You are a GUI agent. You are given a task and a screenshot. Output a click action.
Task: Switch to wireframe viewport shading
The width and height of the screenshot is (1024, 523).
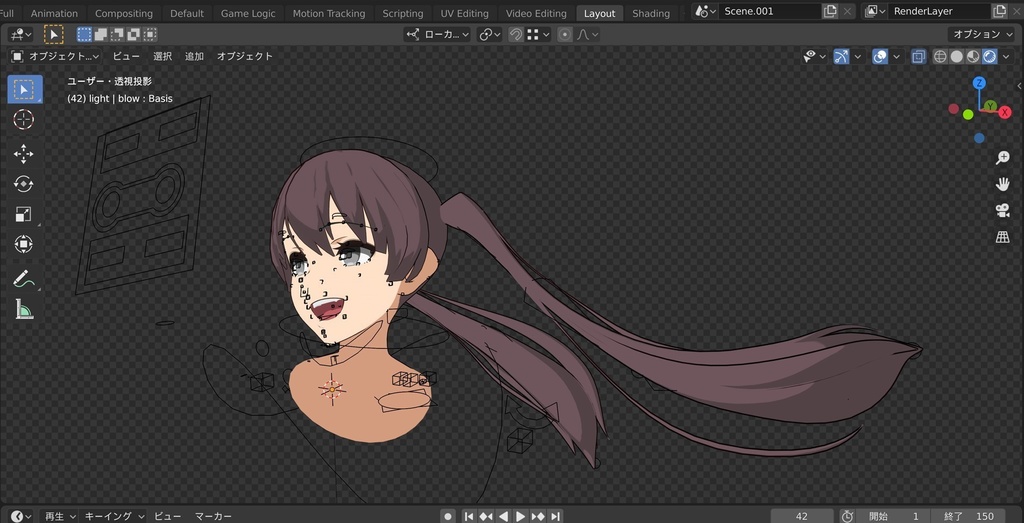coord(940,57)
